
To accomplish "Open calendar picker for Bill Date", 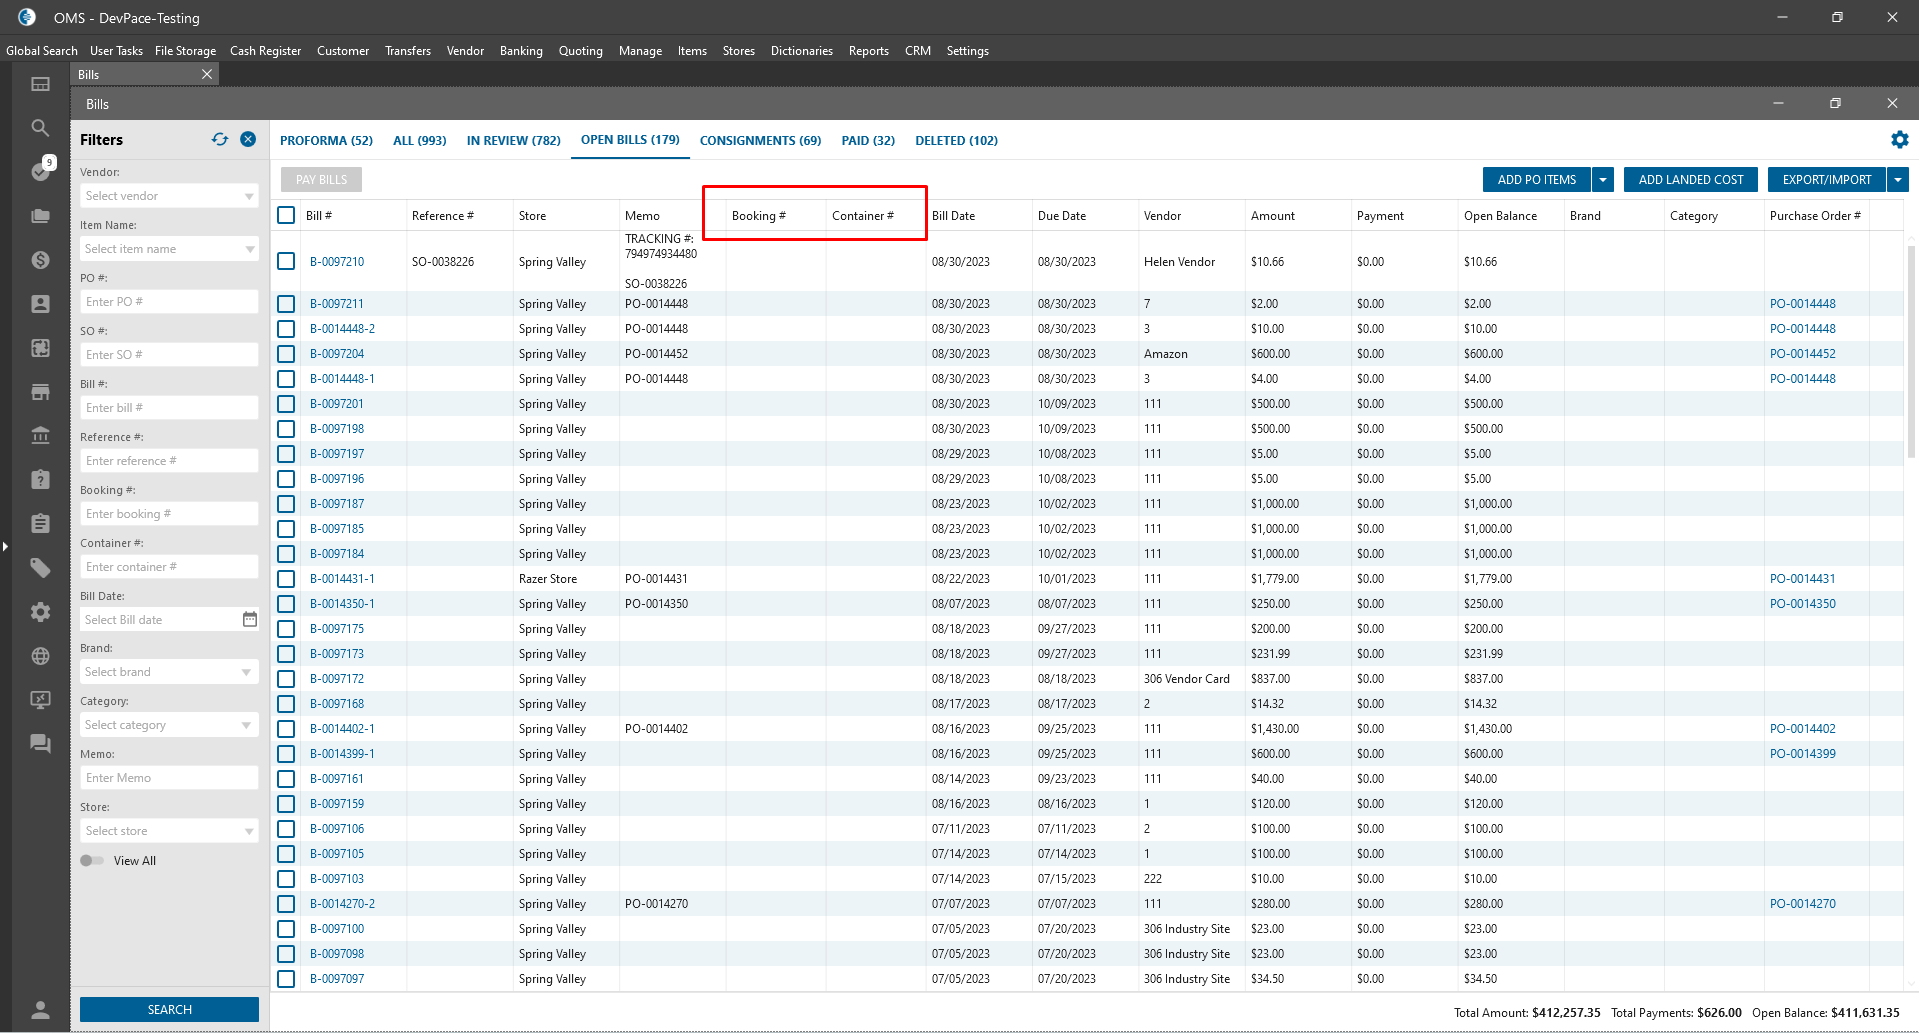I will pyautogui.click(x=250, y=620).
